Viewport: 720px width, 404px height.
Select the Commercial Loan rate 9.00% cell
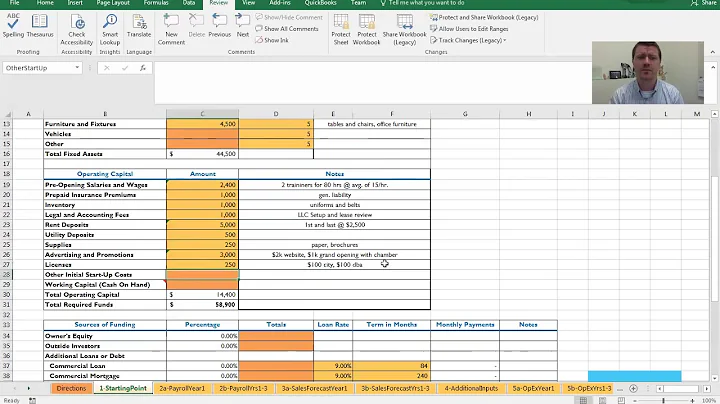click(333, 366)
